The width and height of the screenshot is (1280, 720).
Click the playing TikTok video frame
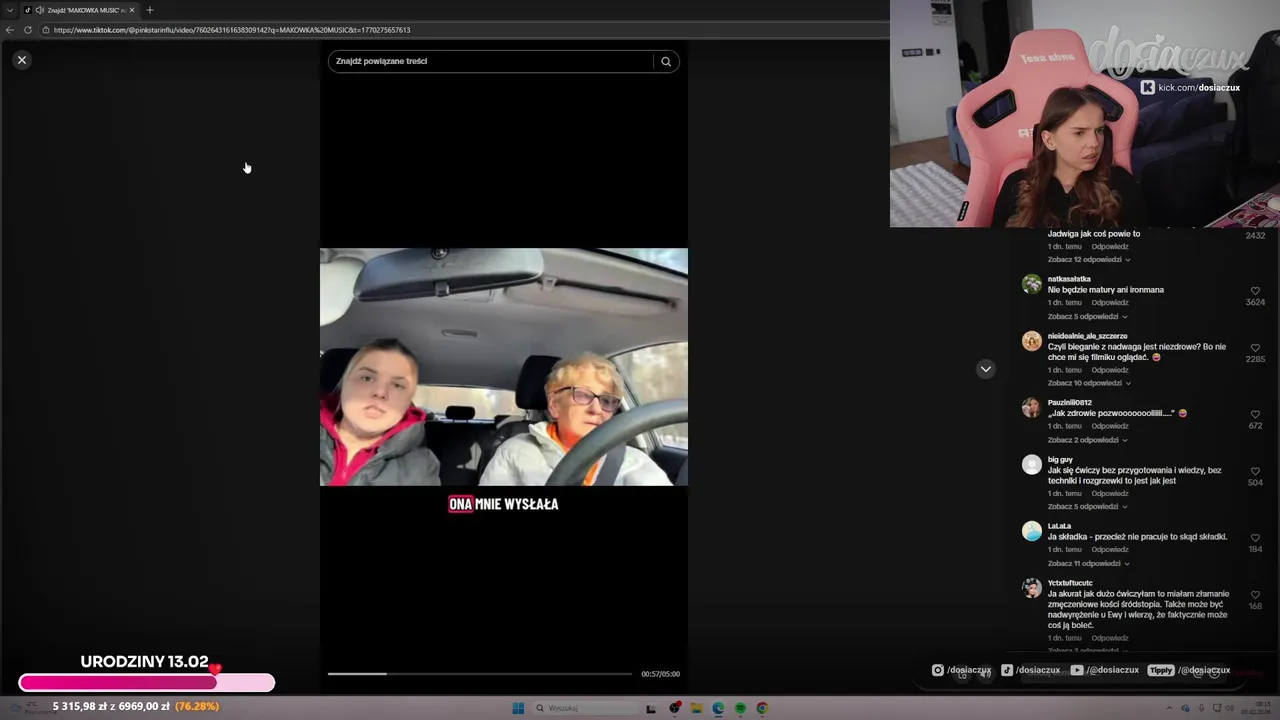(504, 367)
